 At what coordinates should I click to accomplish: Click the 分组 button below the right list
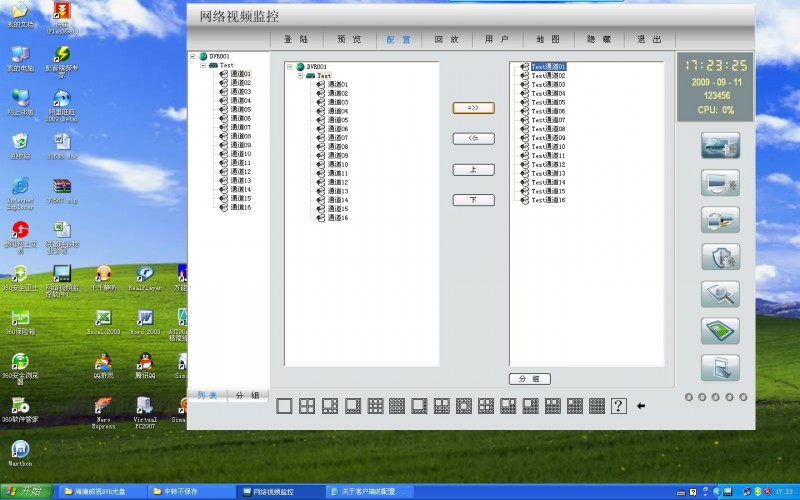coord(530,379)
